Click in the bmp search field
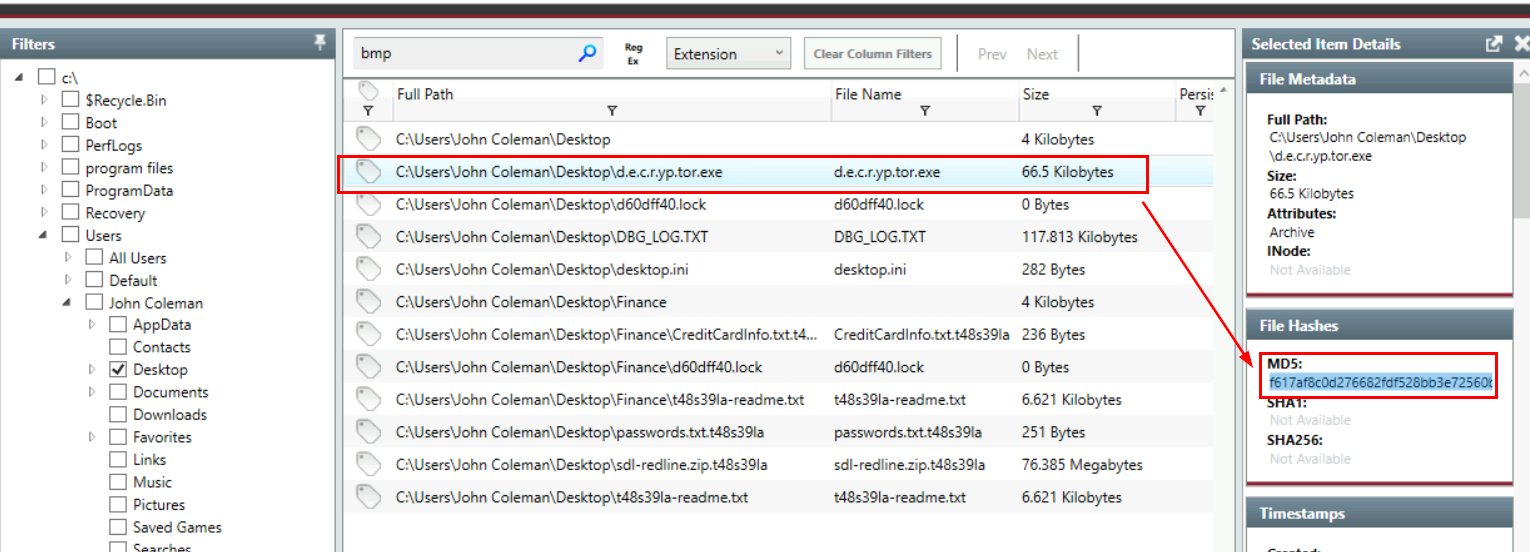 (466, 54)
